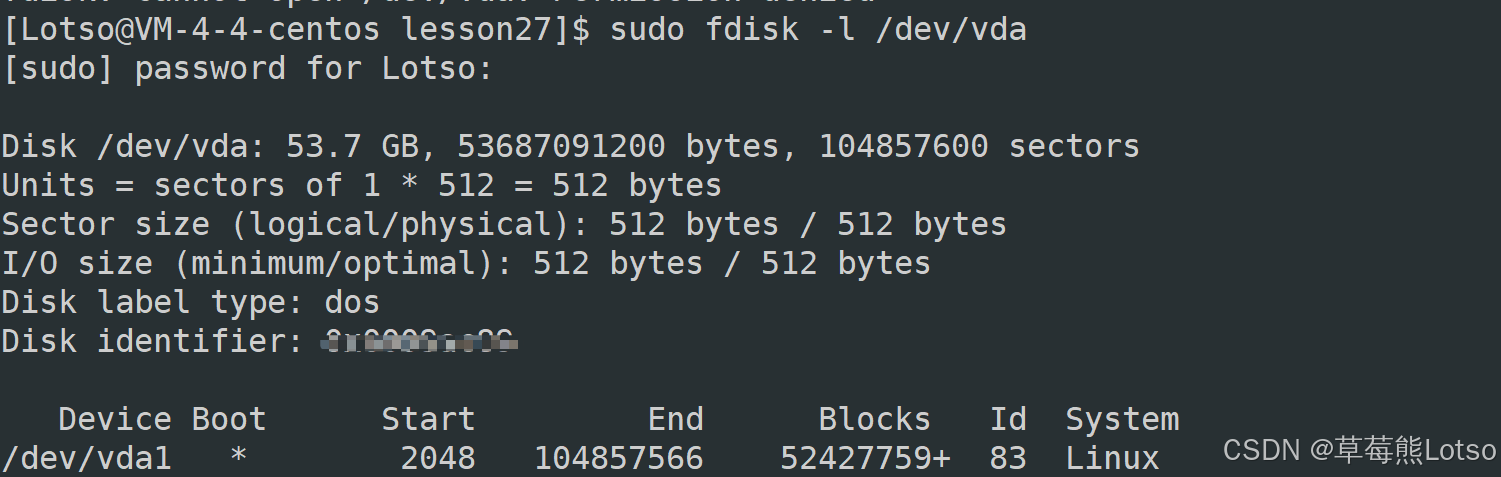1501x477 pixels.
Task: Click the CSDN @草莓熊Lotso watermark
Action: 1359,451
